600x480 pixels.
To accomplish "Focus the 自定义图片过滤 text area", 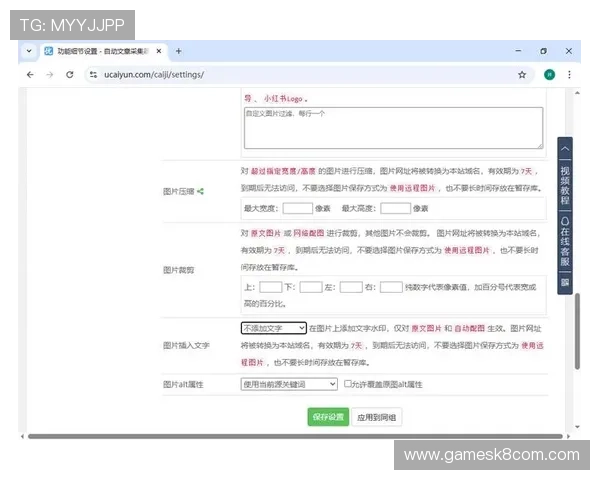I will coord(393,128).
